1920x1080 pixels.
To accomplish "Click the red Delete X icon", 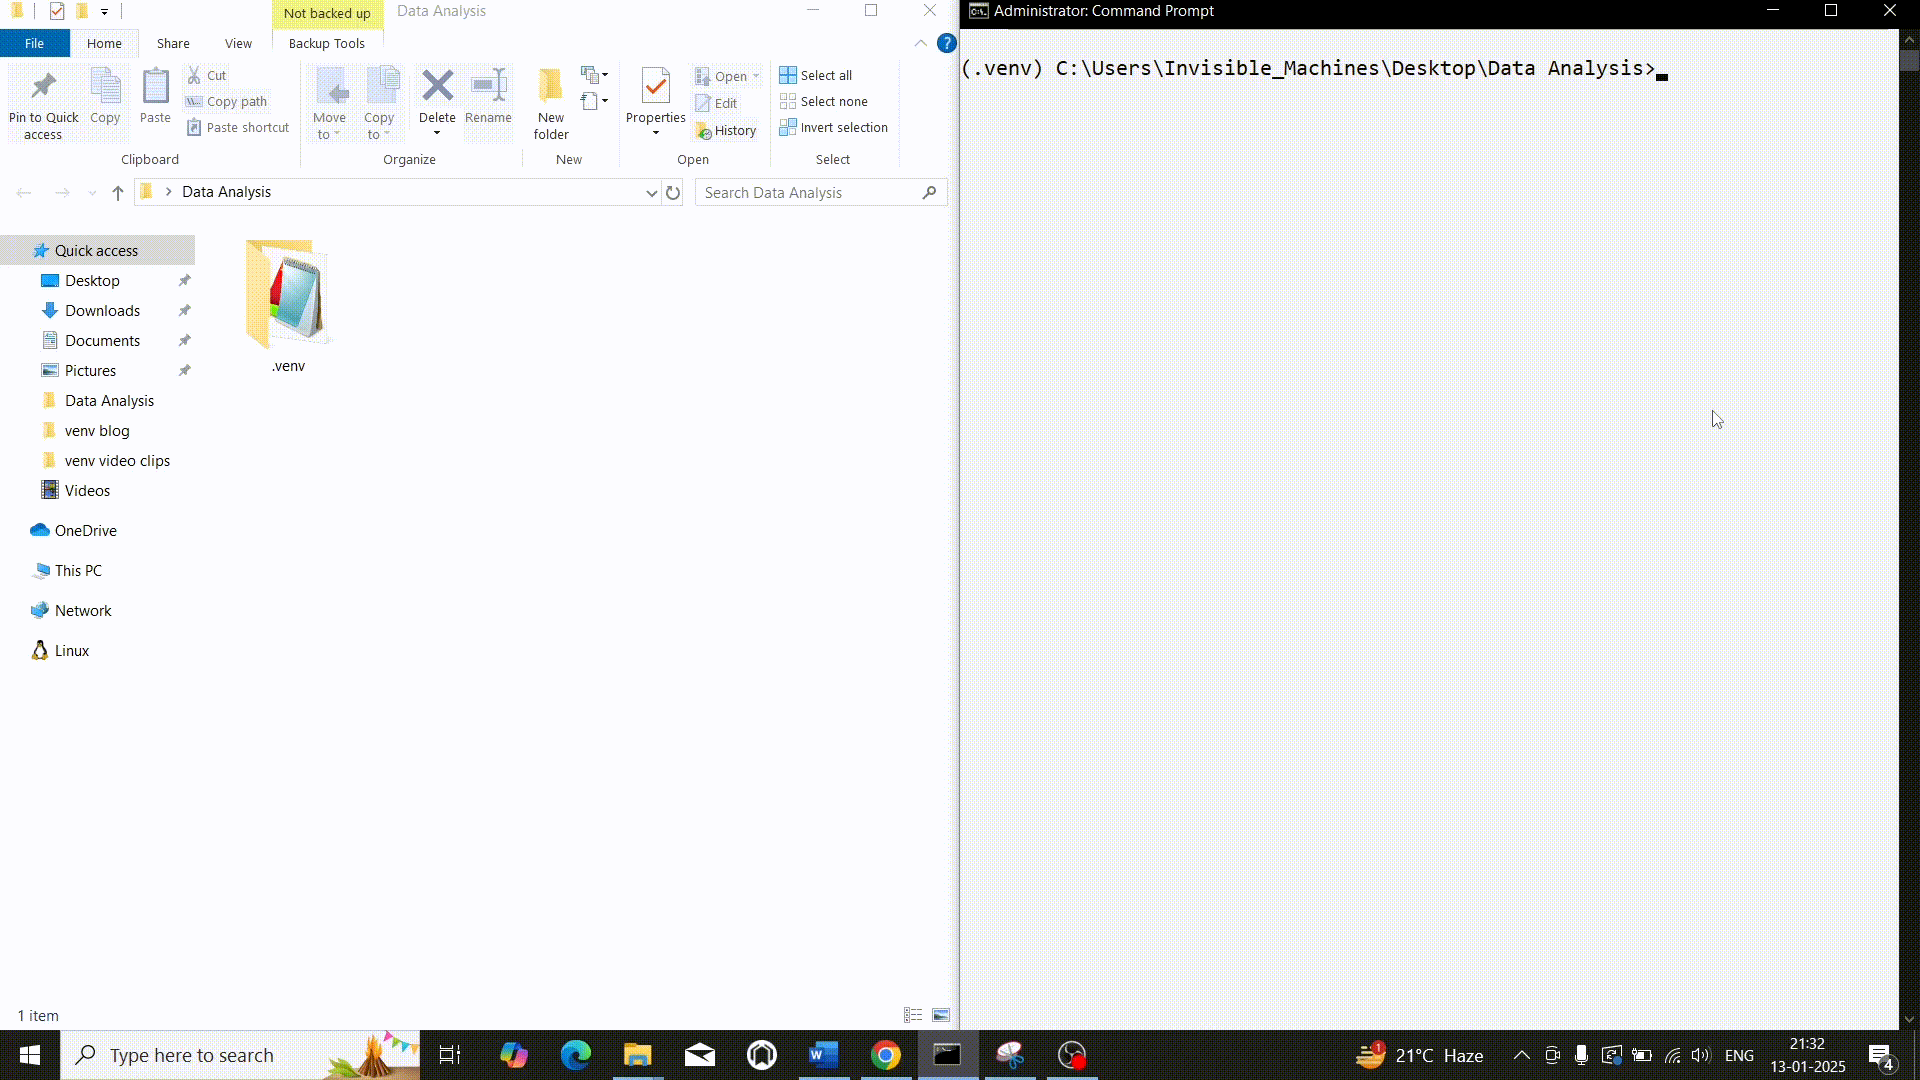I will click(437, 85).
